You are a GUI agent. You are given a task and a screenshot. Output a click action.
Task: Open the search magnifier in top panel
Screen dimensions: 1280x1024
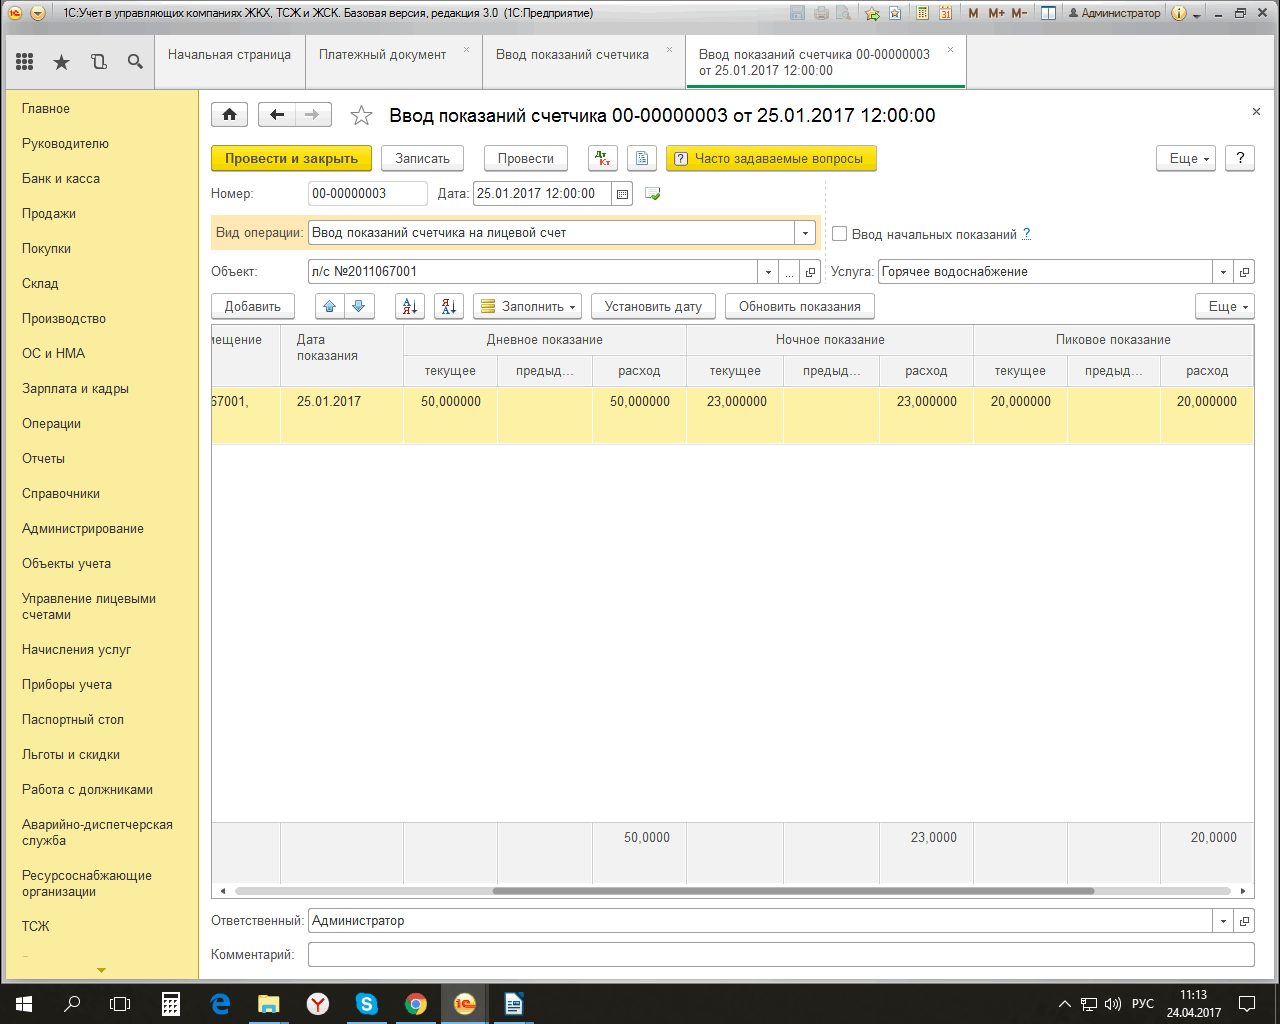point(135,62)
